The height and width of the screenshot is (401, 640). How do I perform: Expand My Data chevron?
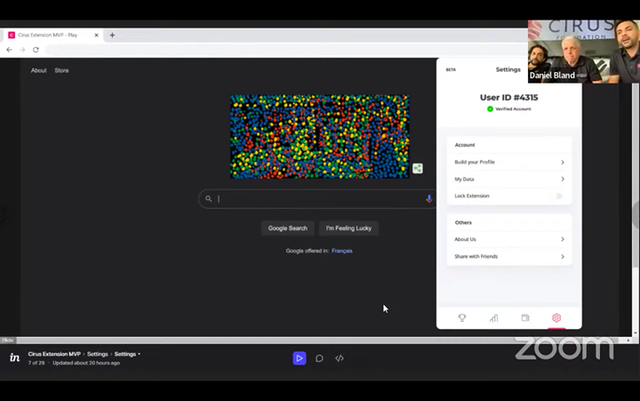[x=562, y=179]
